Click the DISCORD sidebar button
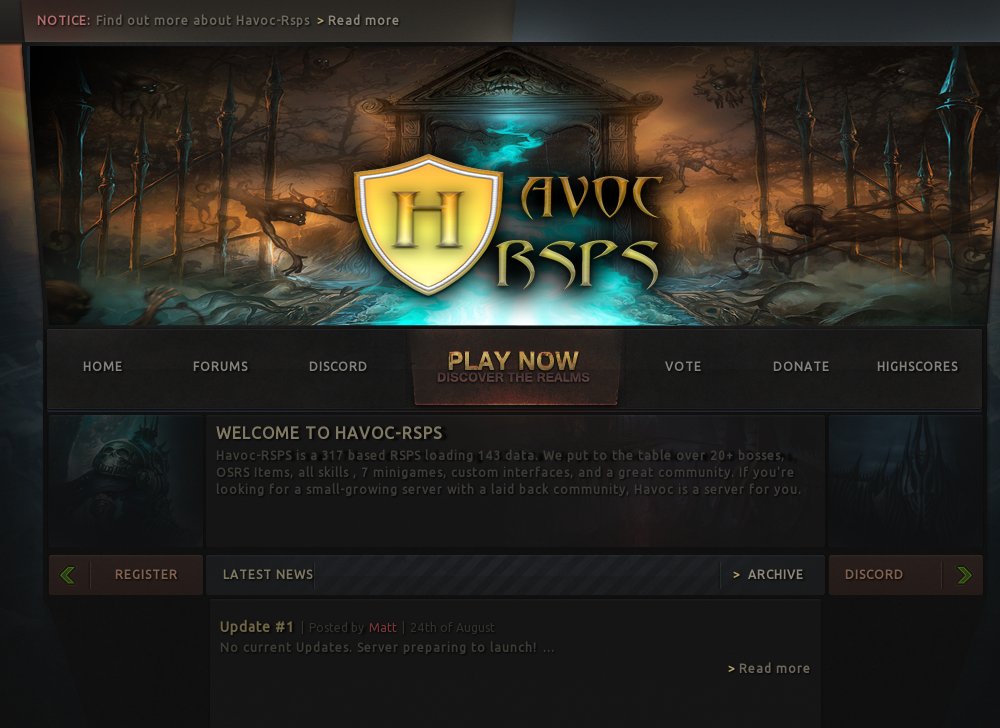This screenshot has width=1000, height=728. tap(873, 574)
